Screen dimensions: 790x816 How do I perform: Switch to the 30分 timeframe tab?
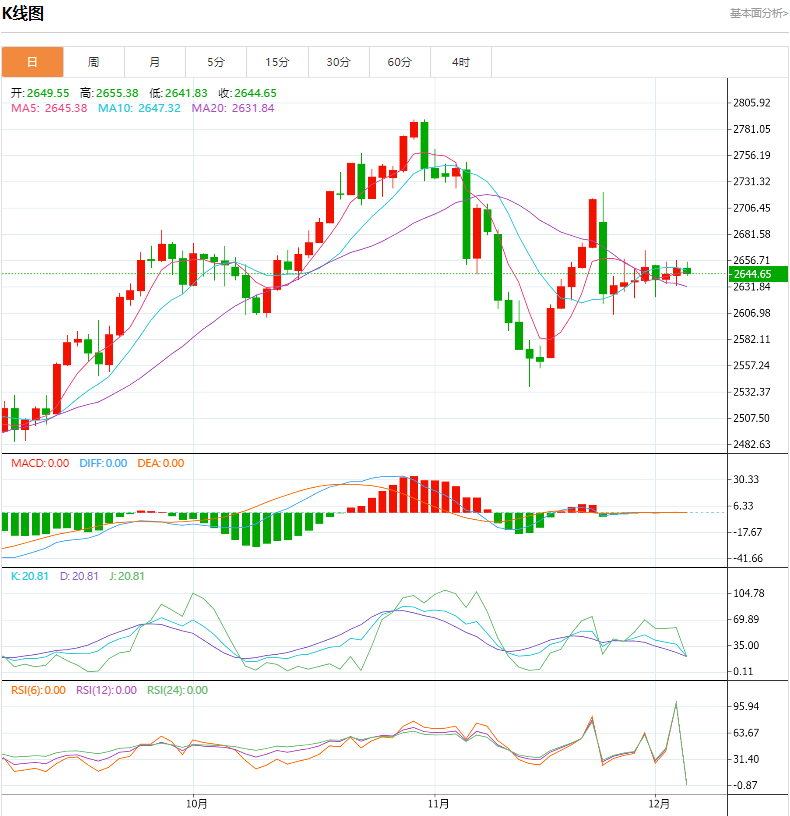[x=338, y=62]
